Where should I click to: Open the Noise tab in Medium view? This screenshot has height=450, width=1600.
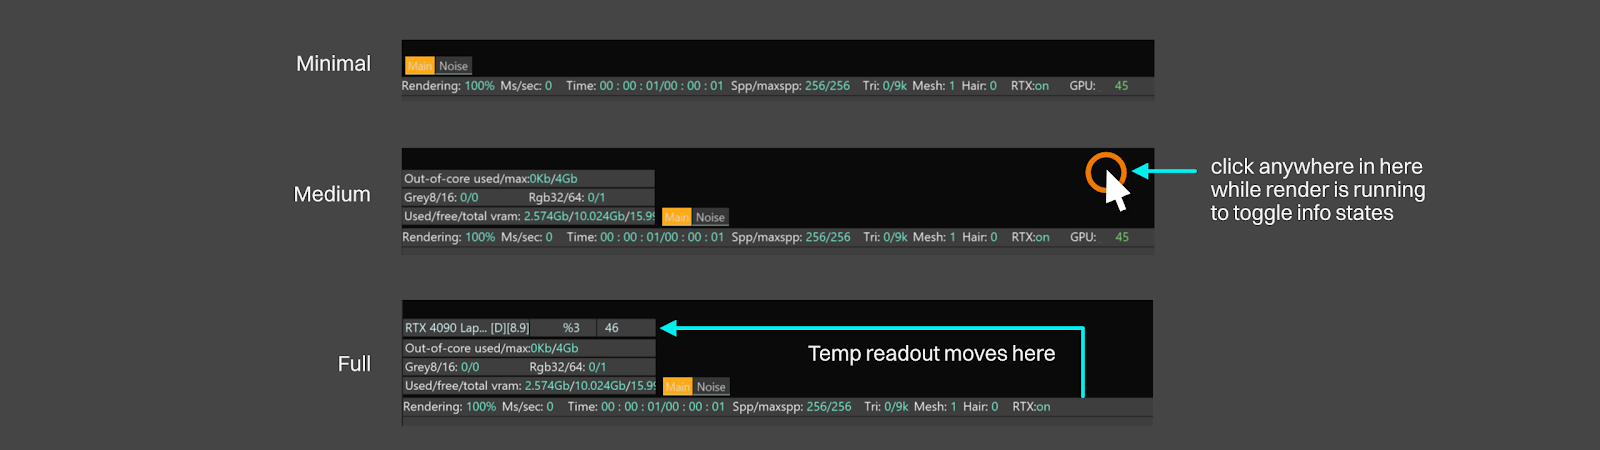click(x=710, y=217)
